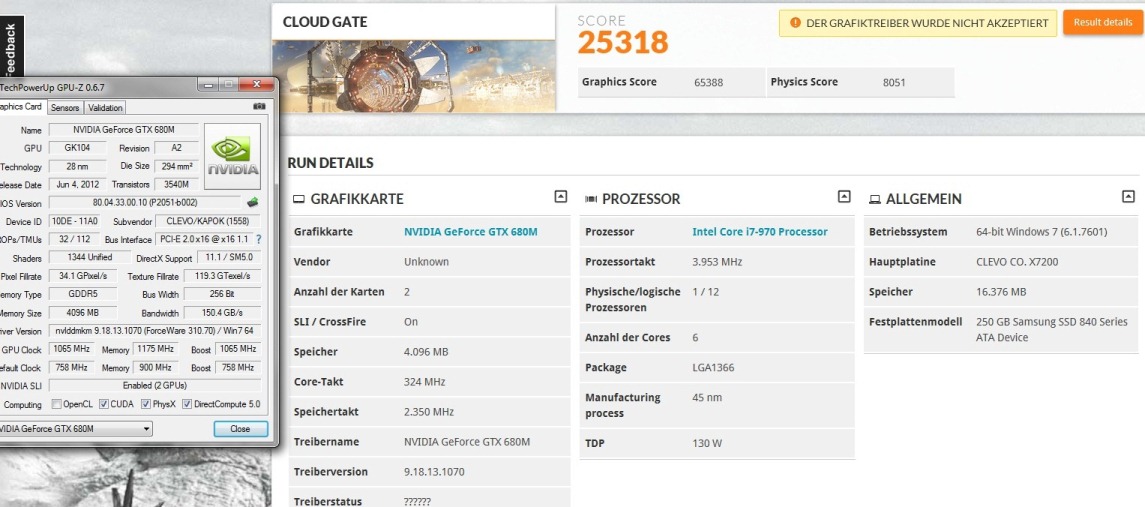Click the Treiberversion value 9.18.13.1070
This screenshot has width=1145, height=507.
(434, 472)
